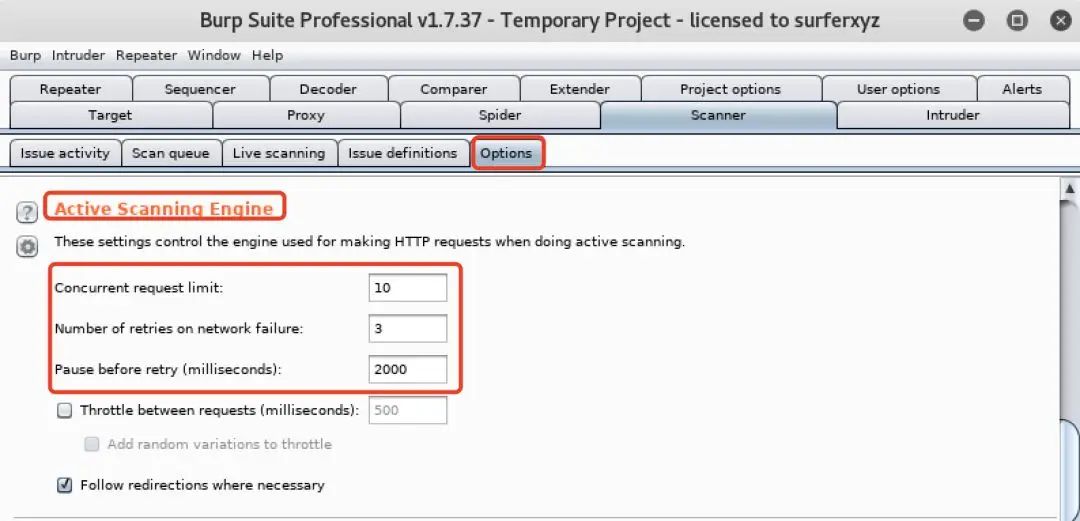Open the Intruder menu in menu bar
Screen dimensions: 1080x521
click(79, 55)
